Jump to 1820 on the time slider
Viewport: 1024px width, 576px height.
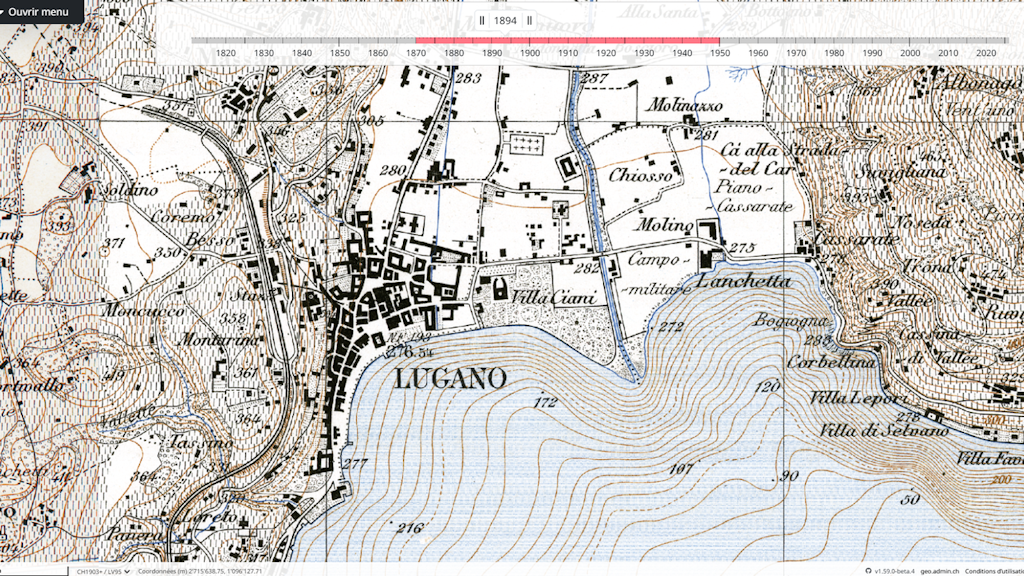(226, 41)
